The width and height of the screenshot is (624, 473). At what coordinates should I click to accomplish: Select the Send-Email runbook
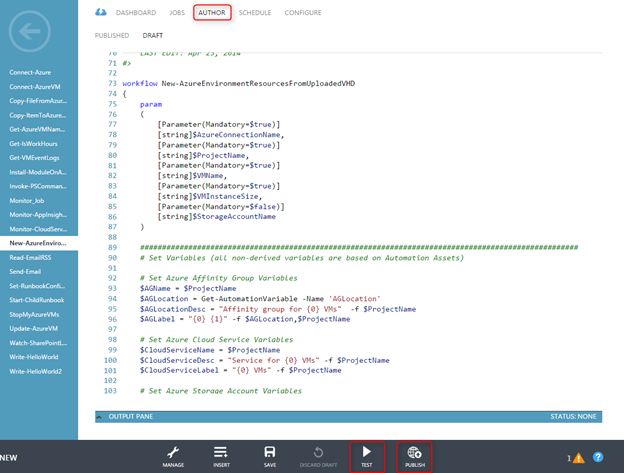coord(25,272)
